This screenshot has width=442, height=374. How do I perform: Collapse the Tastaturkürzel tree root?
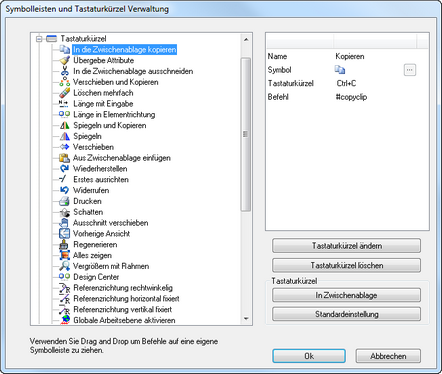[39, 39]
